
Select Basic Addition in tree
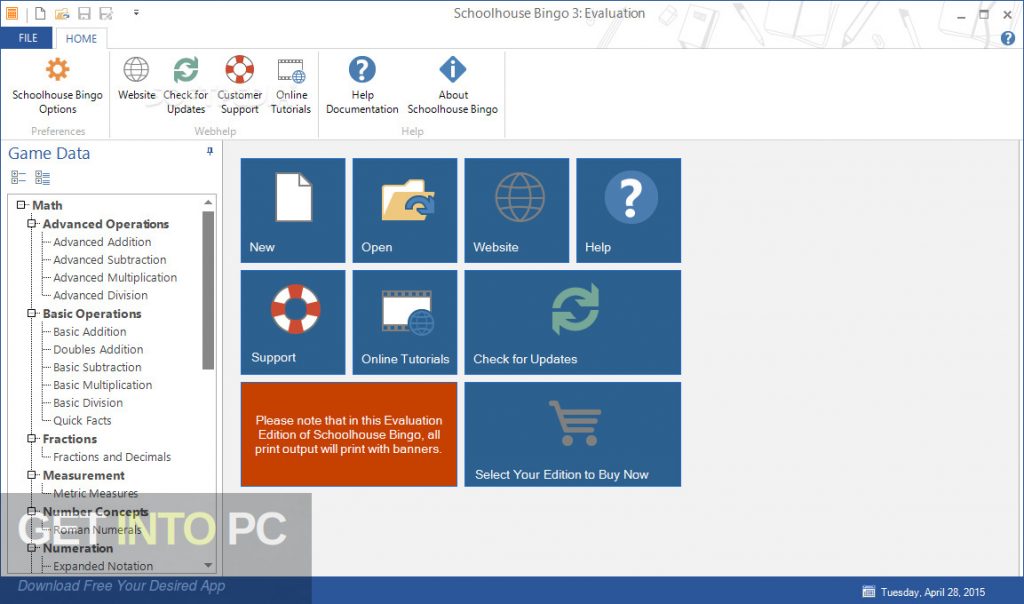(x=90, y=332)
